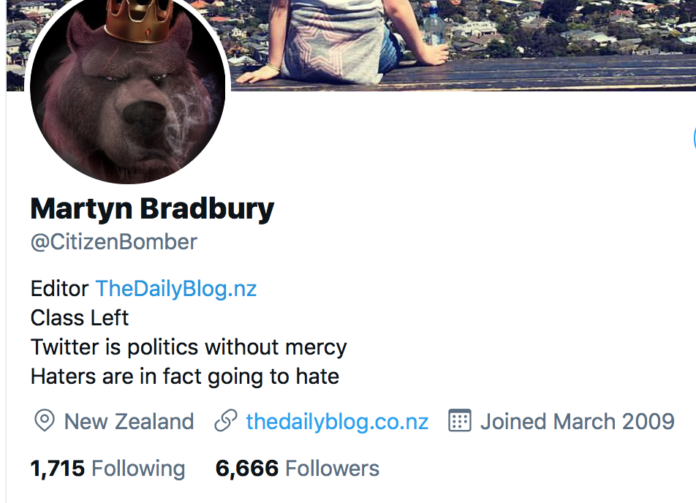Click the chain link icon
Screen dimensions: 696x503
[226, 420]
